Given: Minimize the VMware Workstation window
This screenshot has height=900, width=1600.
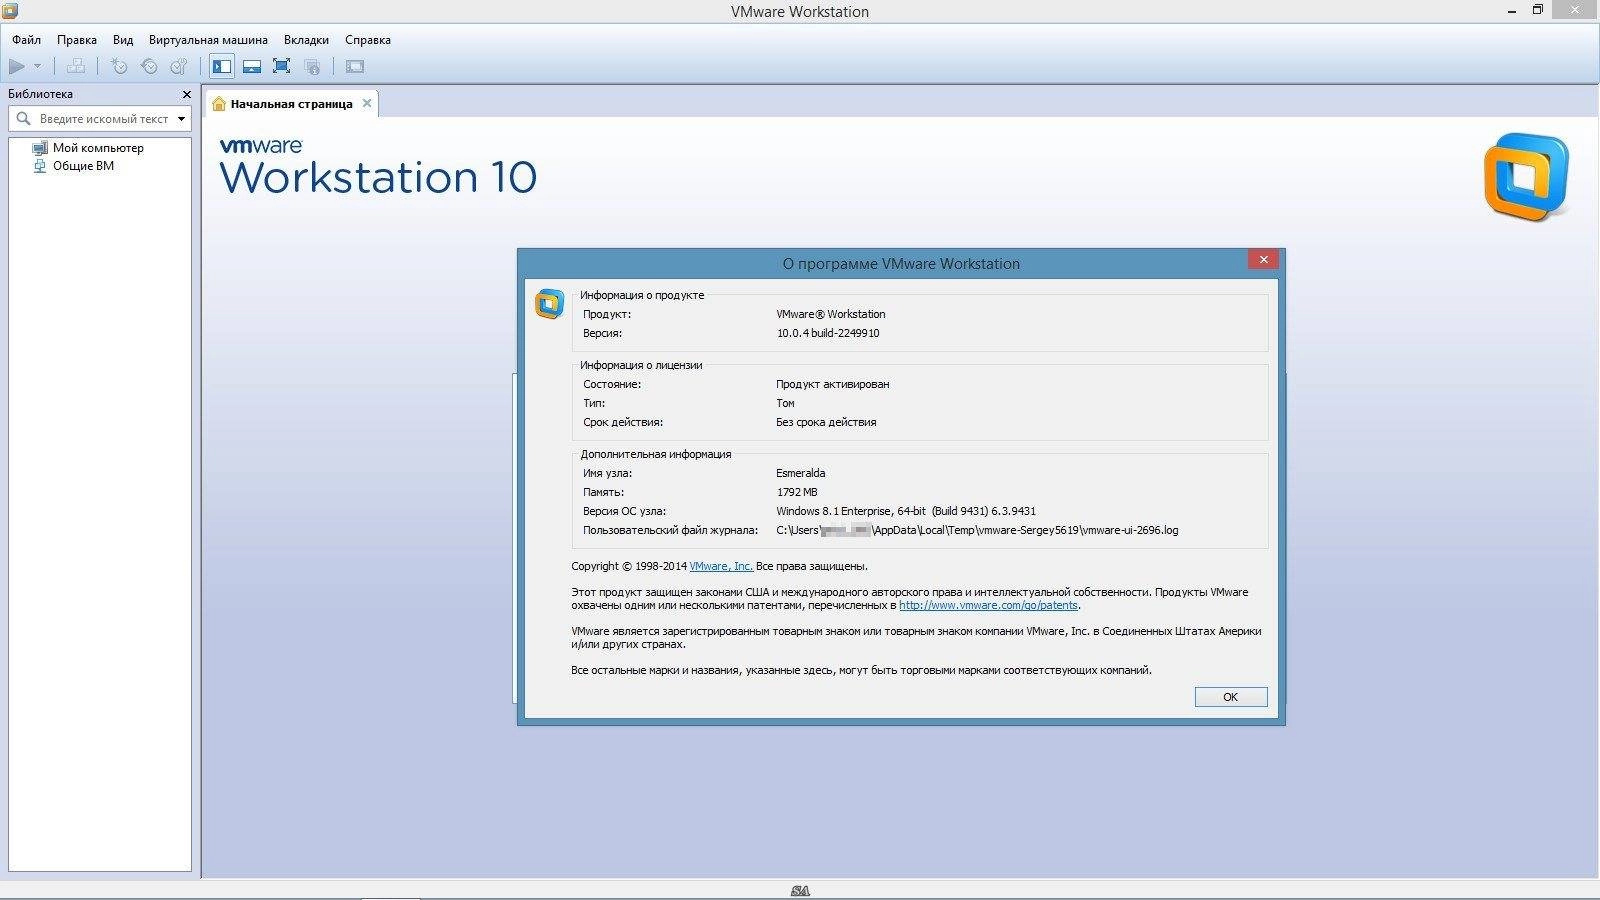Looking at the screenshot, I should [x=1511, y=10].
